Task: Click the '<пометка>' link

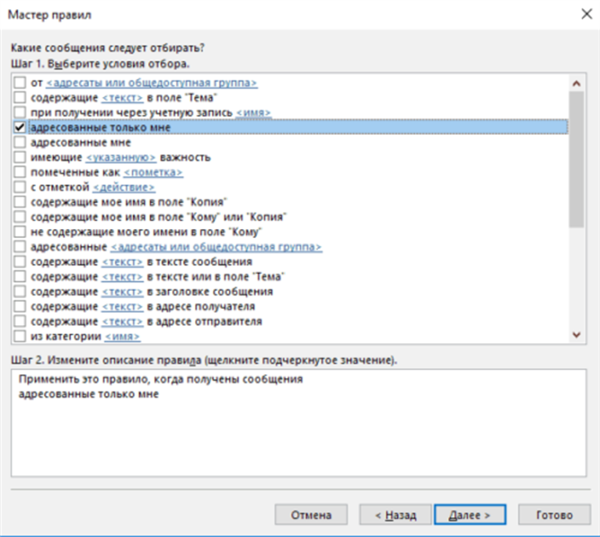Action: point(153,172)
